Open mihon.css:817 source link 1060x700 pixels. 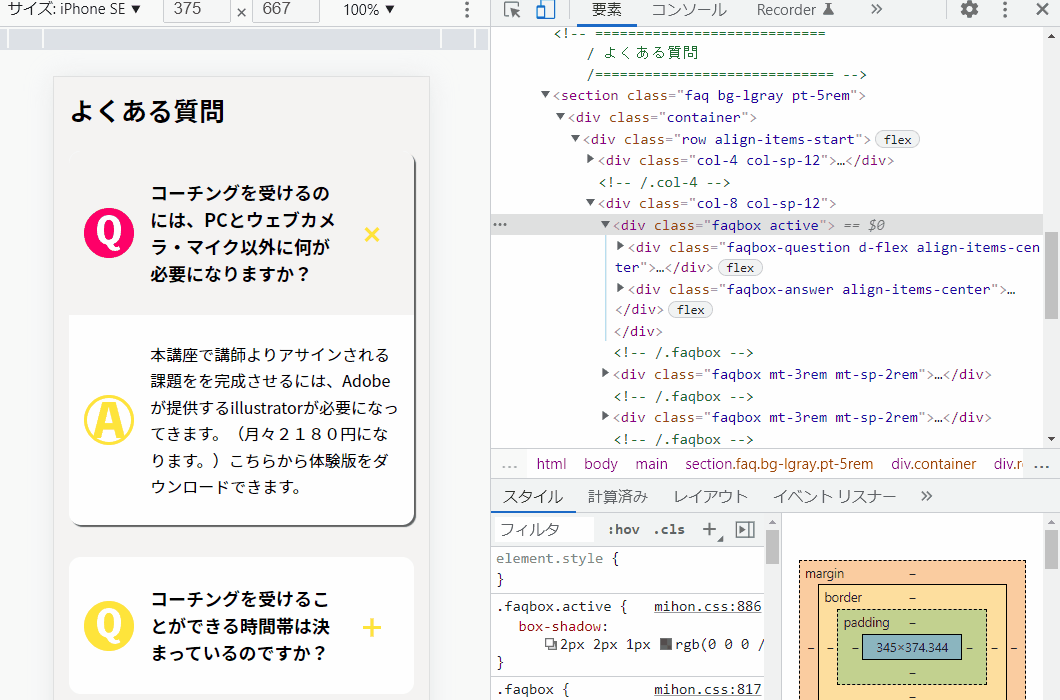click(x=707, y=689)
